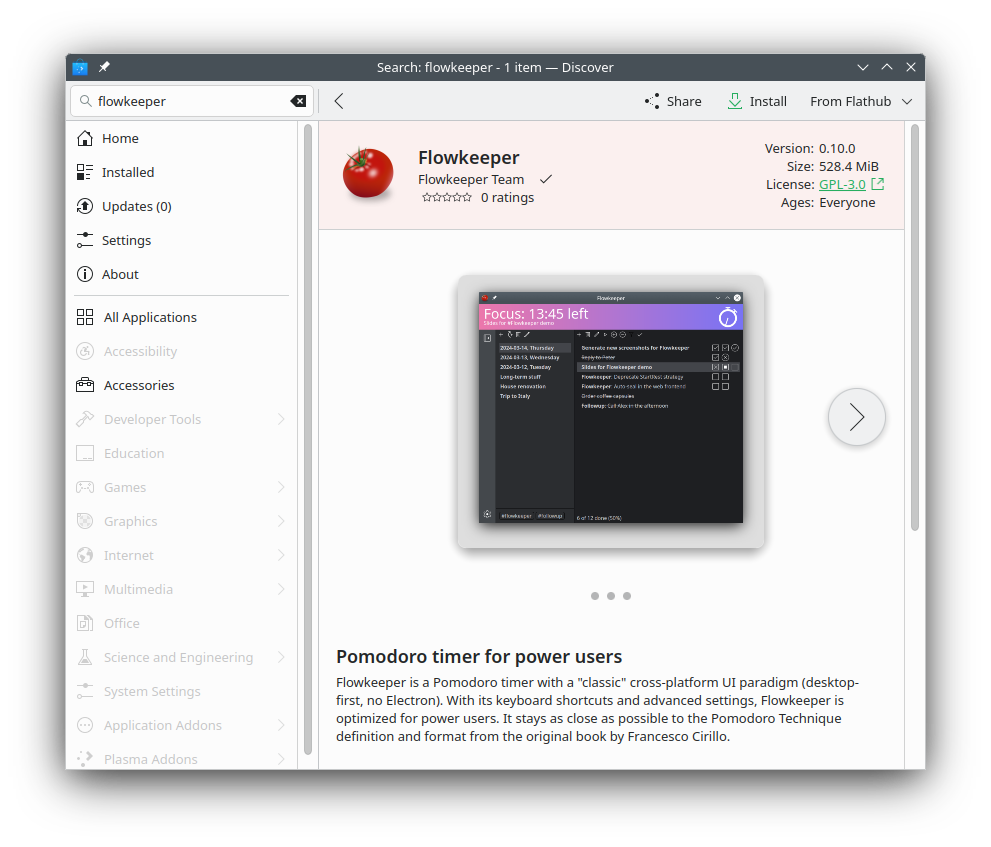Image resolution: width=991 pixels, height=847 pixels.
Task: Click the Settings sliders icon
Action: click(x=85, y=241)
